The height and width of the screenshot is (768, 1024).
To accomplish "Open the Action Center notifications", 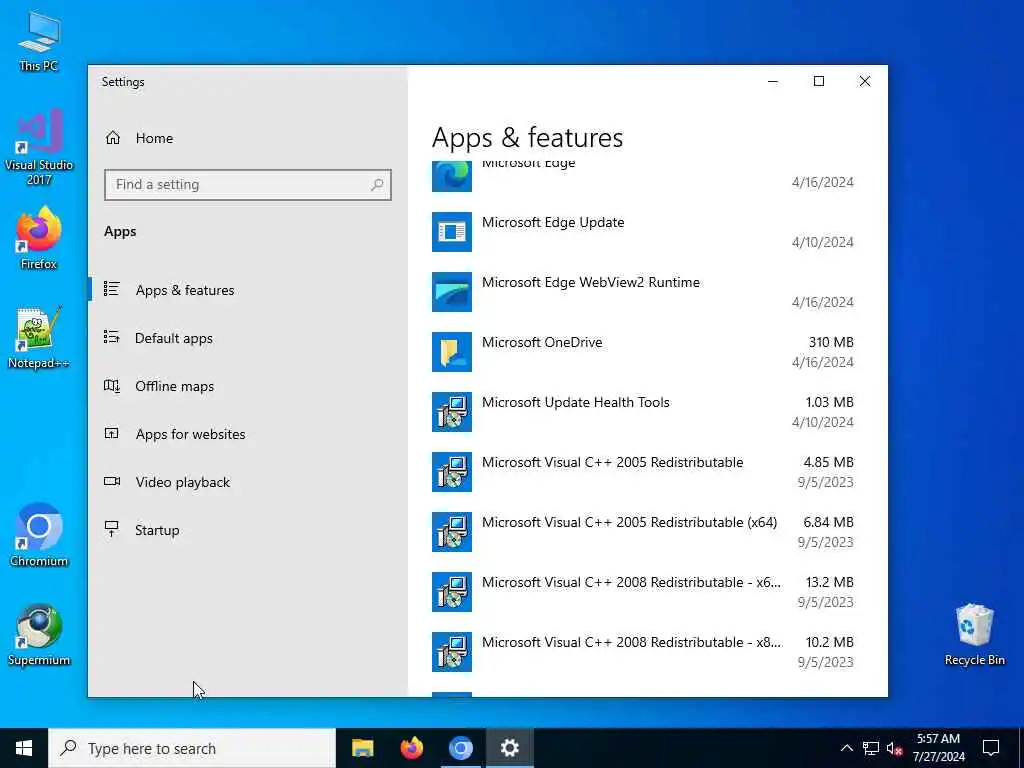I will (x=991, y=748).
